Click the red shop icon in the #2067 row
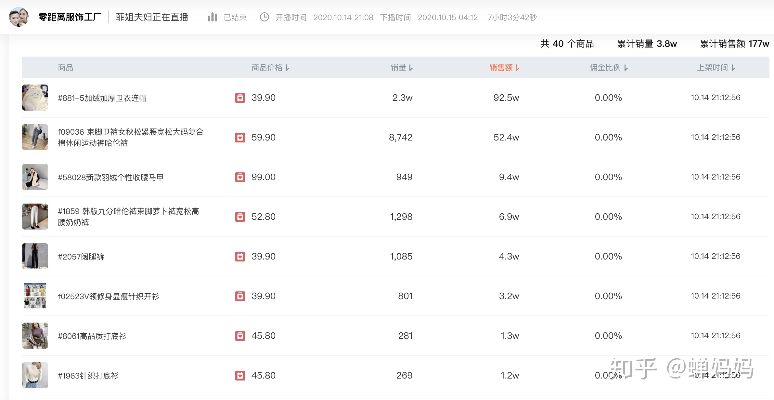 point(239,256)
